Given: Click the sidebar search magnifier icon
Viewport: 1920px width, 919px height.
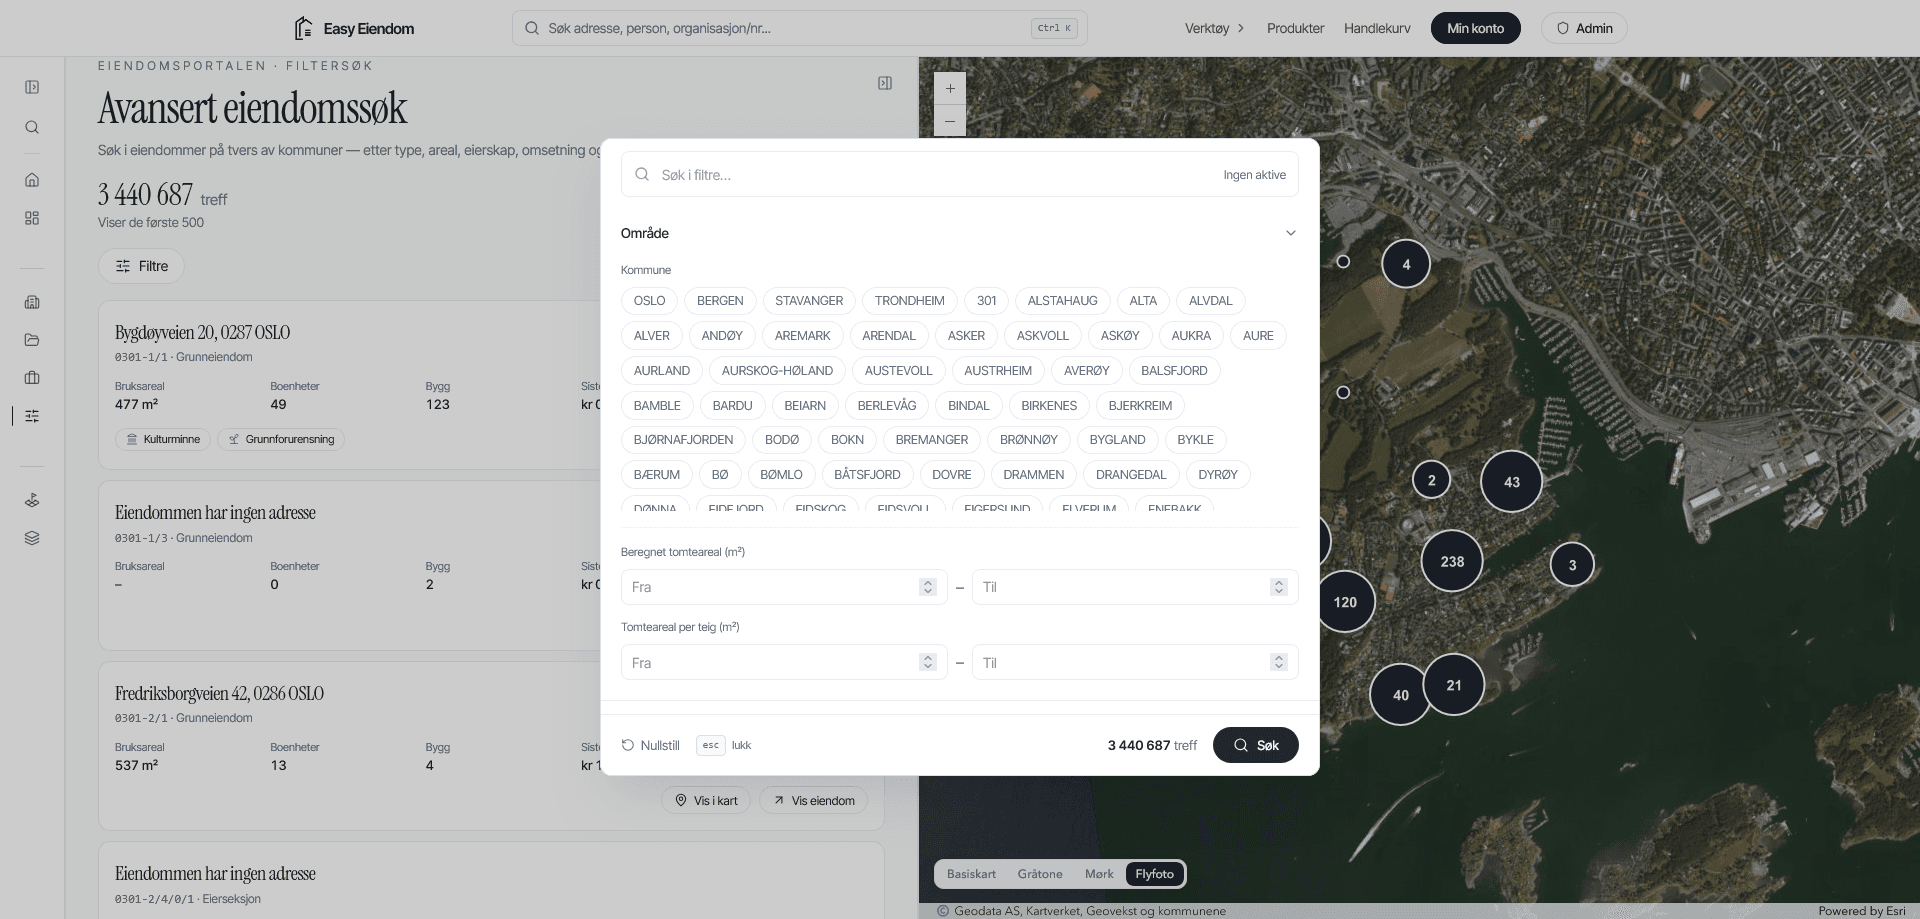Looking at the screenshot, I should tap(32, 127).
